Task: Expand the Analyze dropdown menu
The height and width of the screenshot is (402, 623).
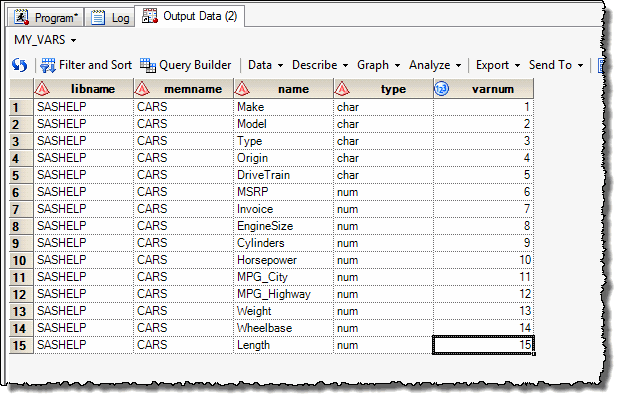Action: 435,65
